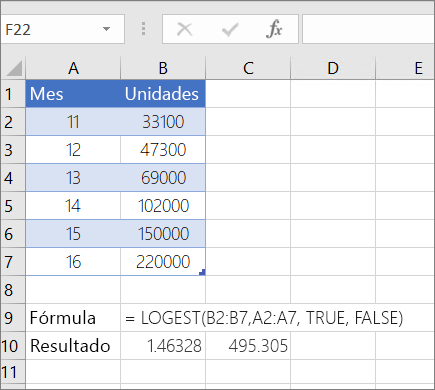Select cell containing 220000
435x390 pixels.
tap(163, 262)
